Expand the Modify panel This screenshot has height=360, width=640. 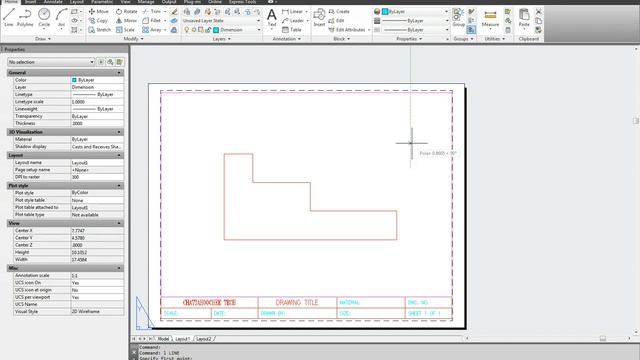tap(133, 39)
